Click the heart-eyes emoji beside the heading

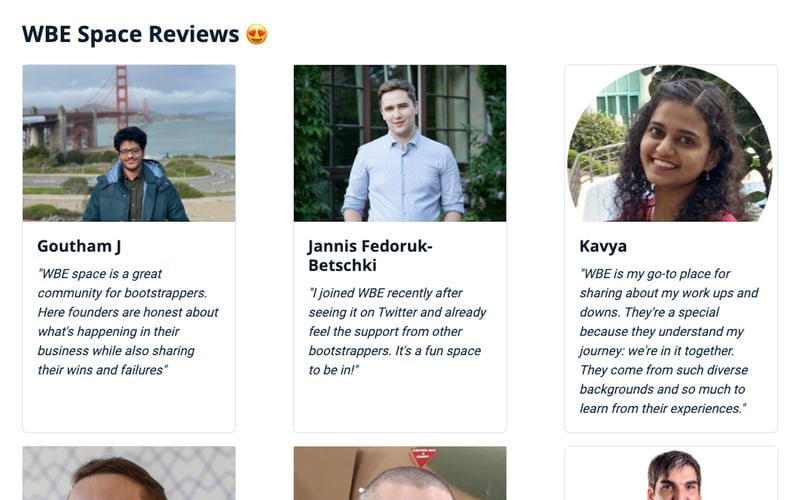[257, 34]
